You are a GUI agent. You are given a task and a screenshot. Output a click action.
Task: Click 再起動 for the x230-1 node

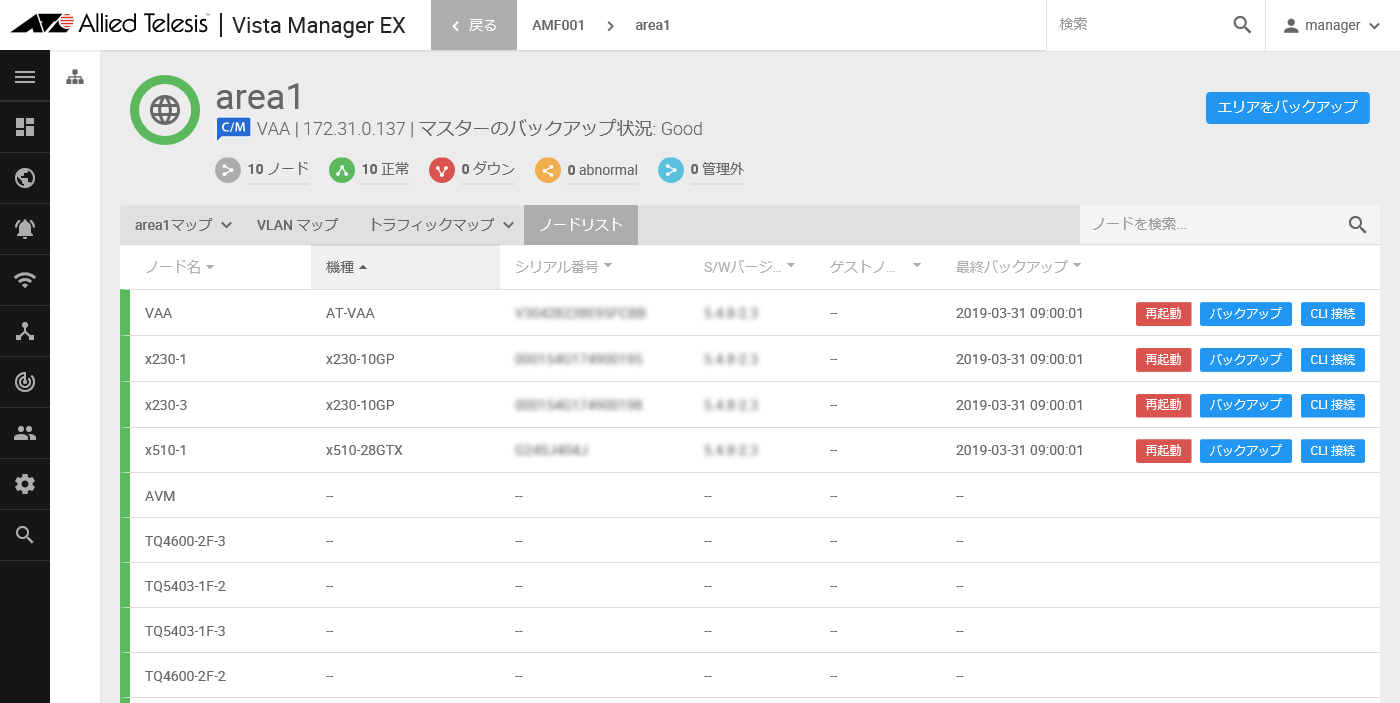point(1164,360)
